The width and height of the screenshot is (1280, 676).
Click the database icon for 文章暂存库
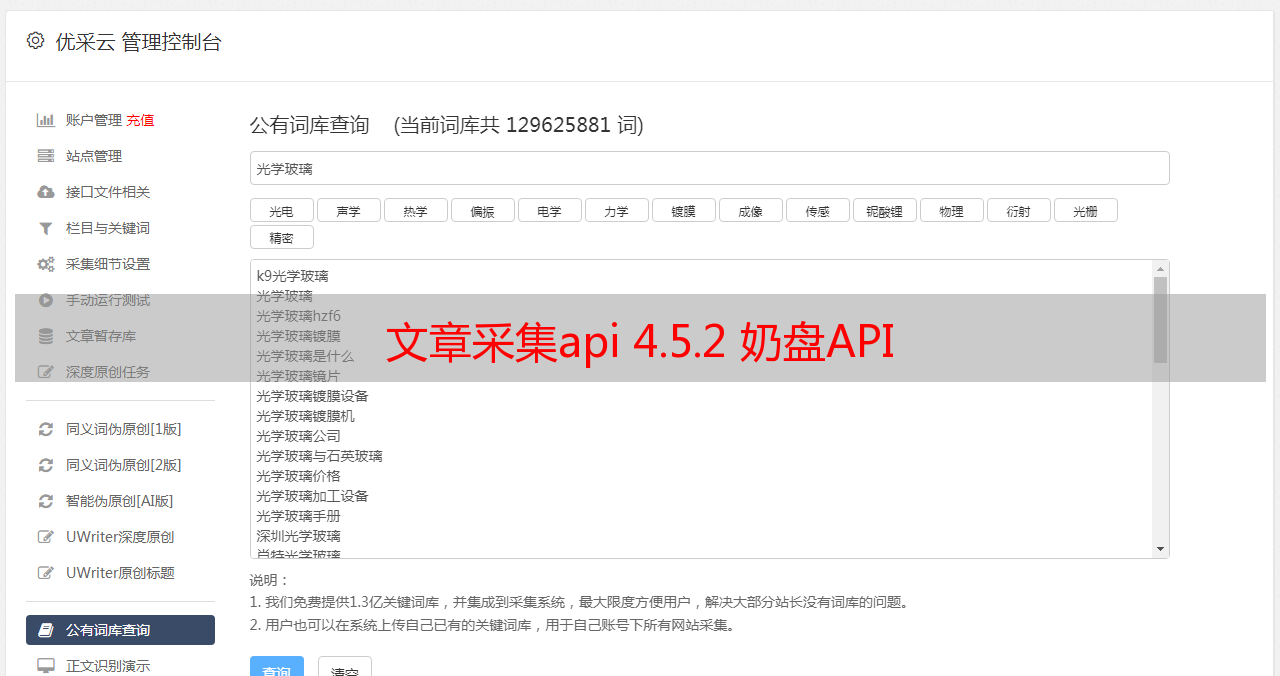click(46, 336)
